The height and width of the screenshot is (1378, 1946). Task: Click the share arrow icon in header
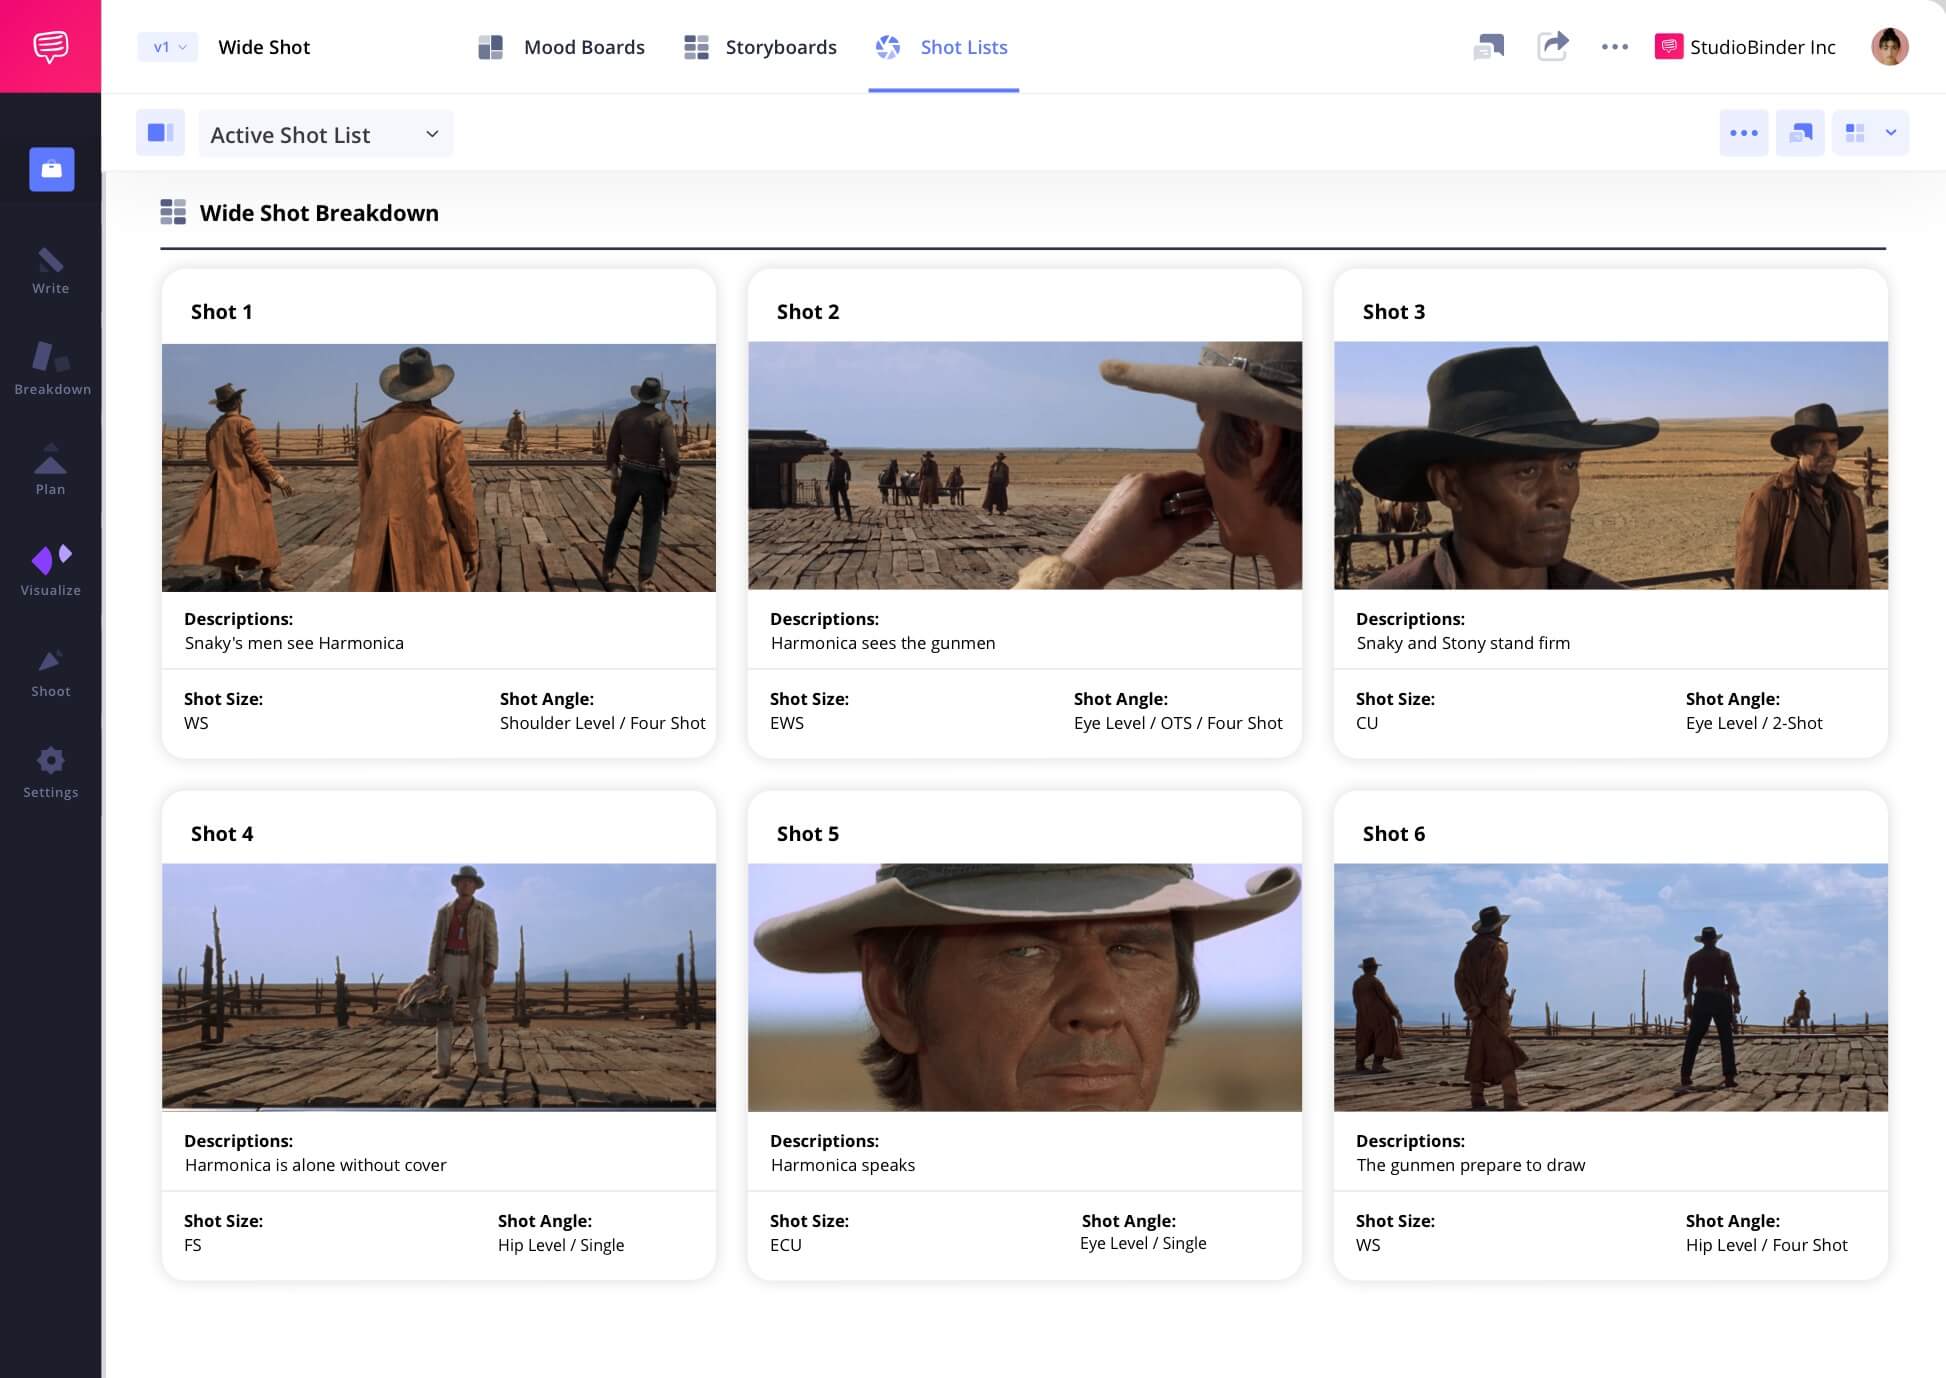[1552, 46]
